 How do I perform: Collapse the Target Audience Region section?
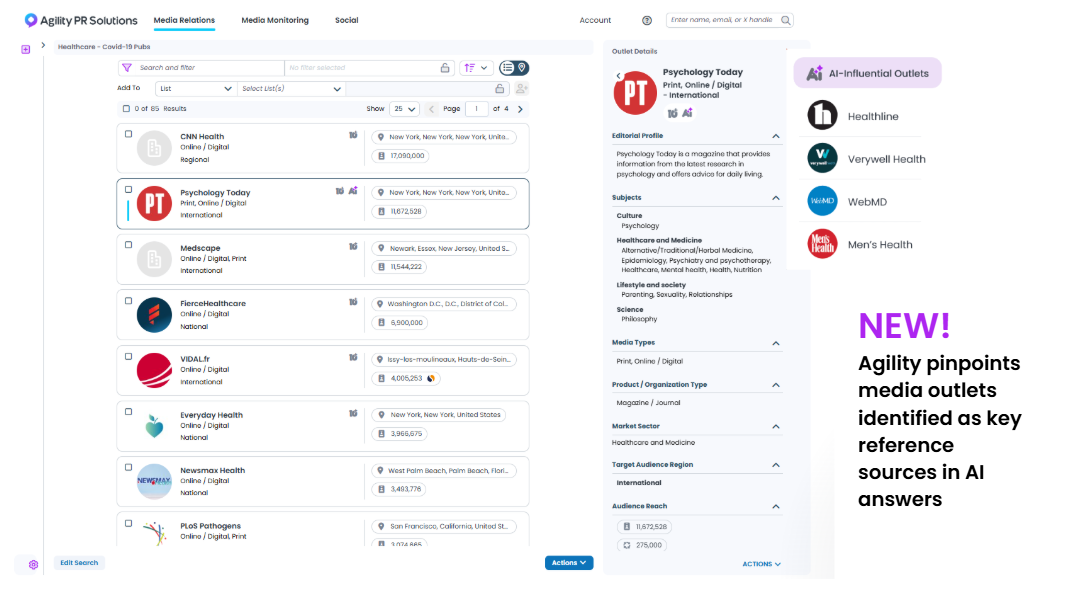pyautogui.click(x=776, y=465)
